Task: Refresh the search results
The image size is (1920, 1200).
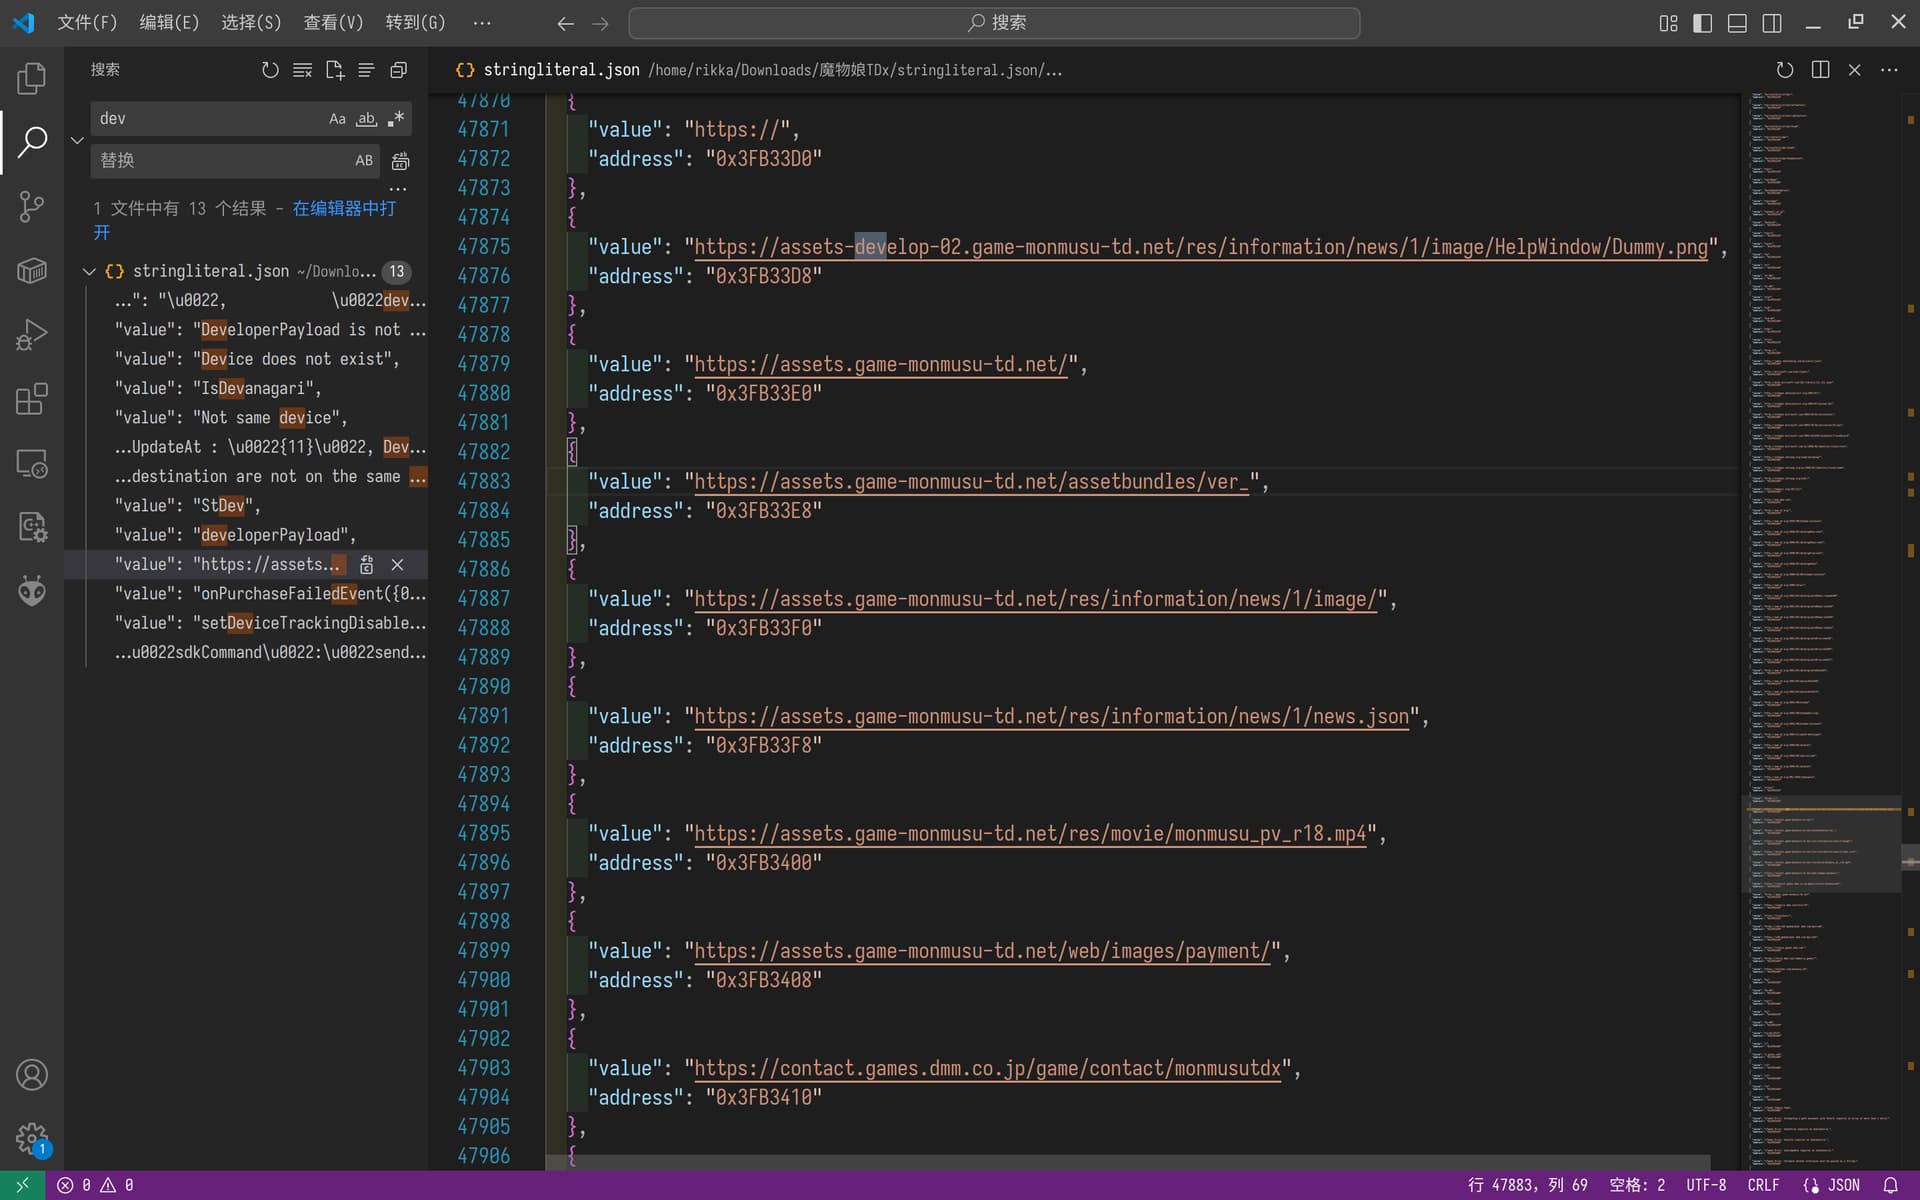Action: click(270, 70)
